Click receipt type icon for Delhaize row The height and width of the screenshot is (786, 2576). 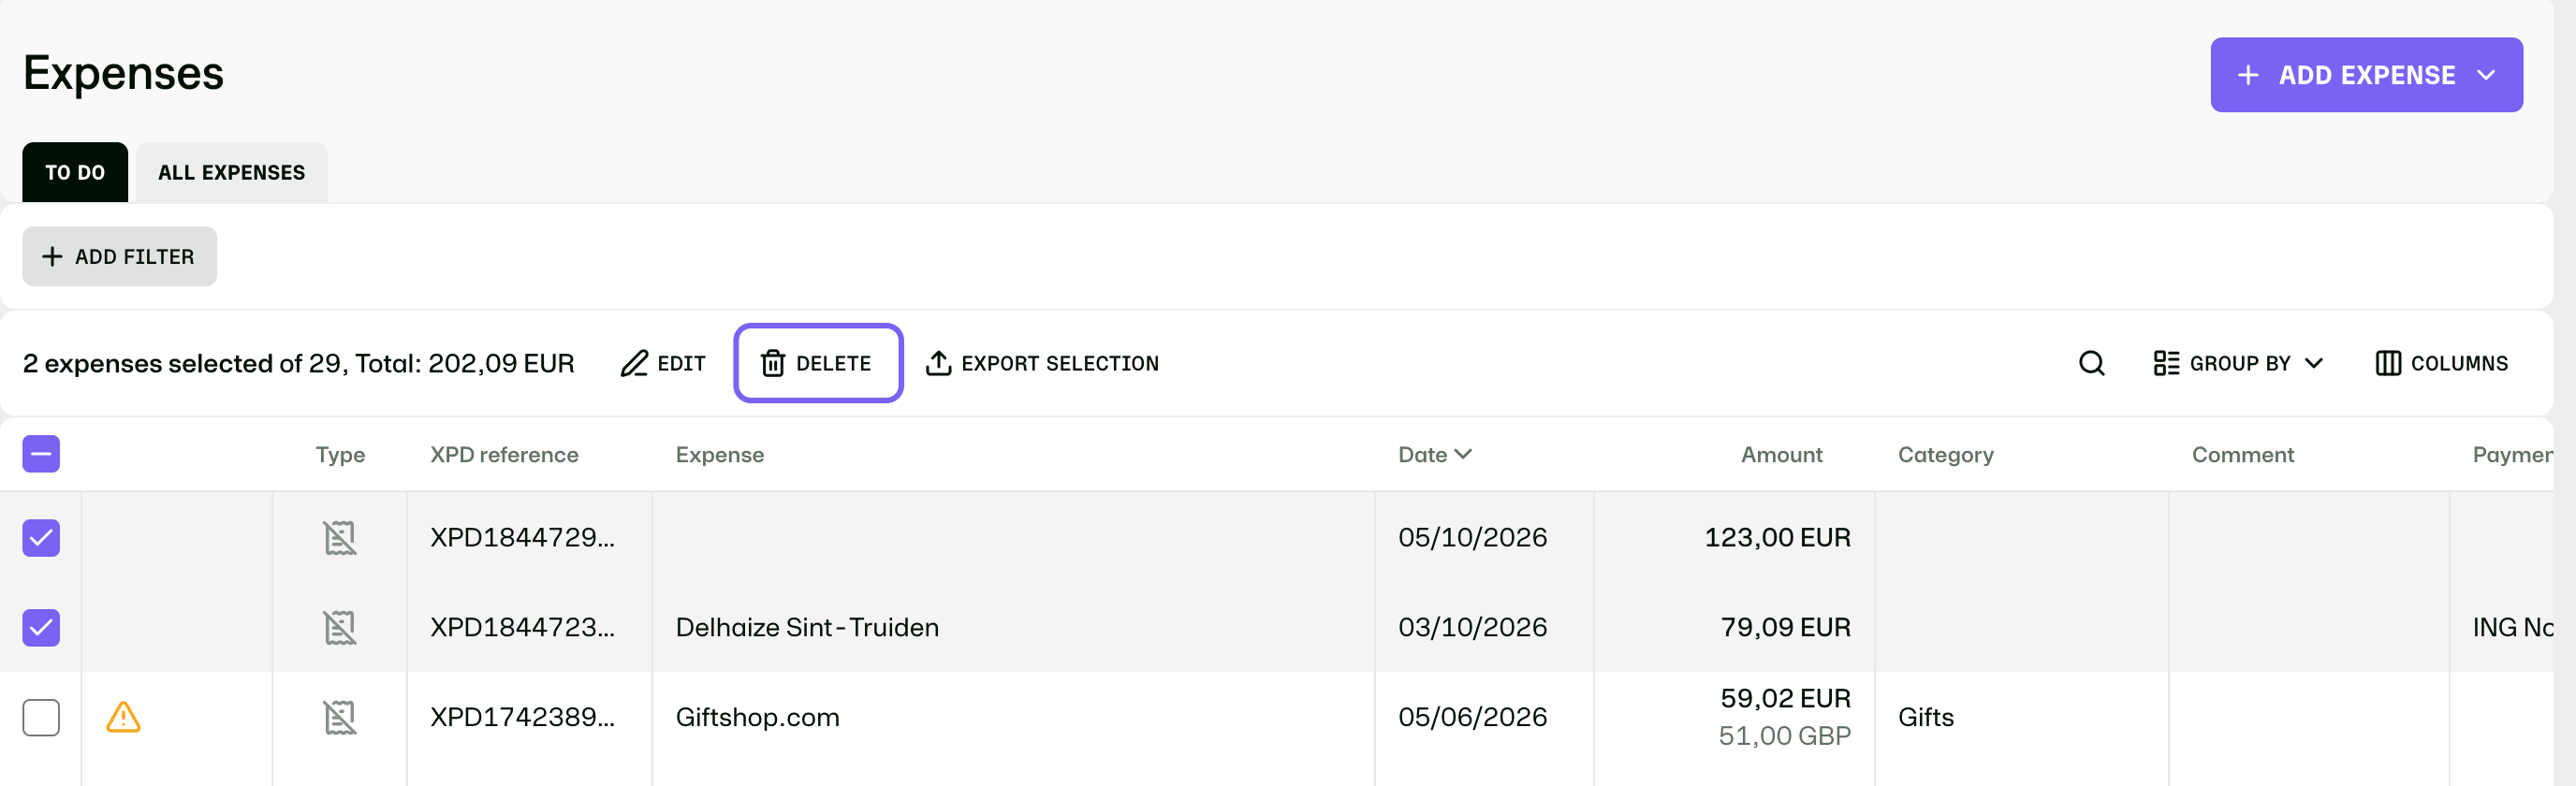click(340, 628)
